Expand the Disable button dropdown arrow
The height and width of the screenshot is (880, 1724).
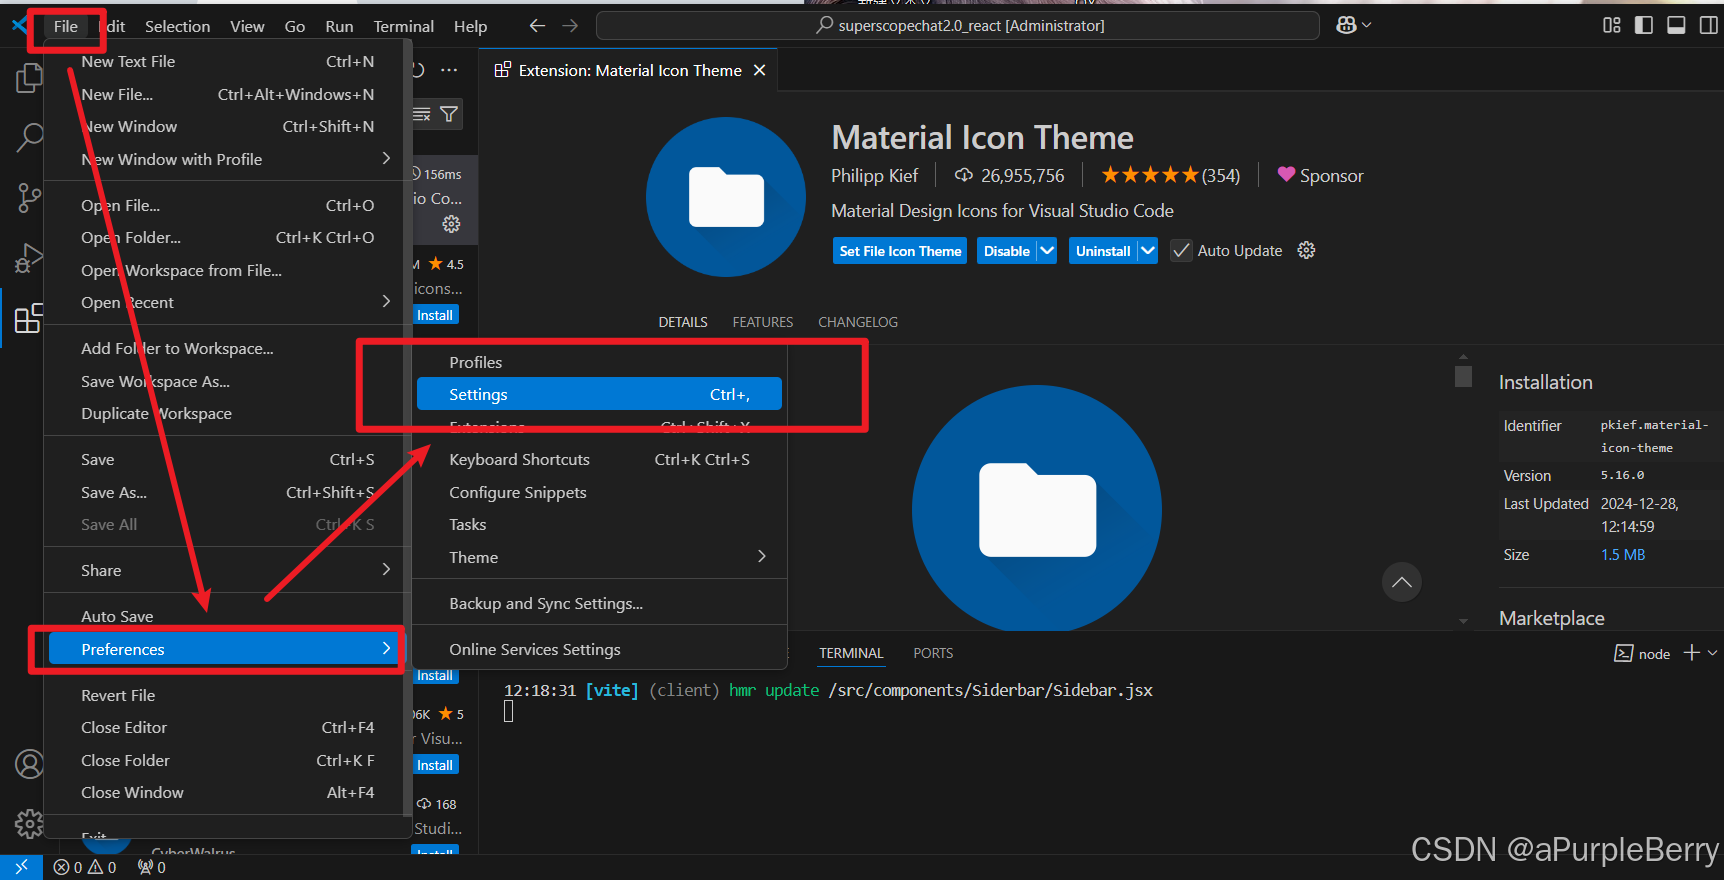(1047, 250)
